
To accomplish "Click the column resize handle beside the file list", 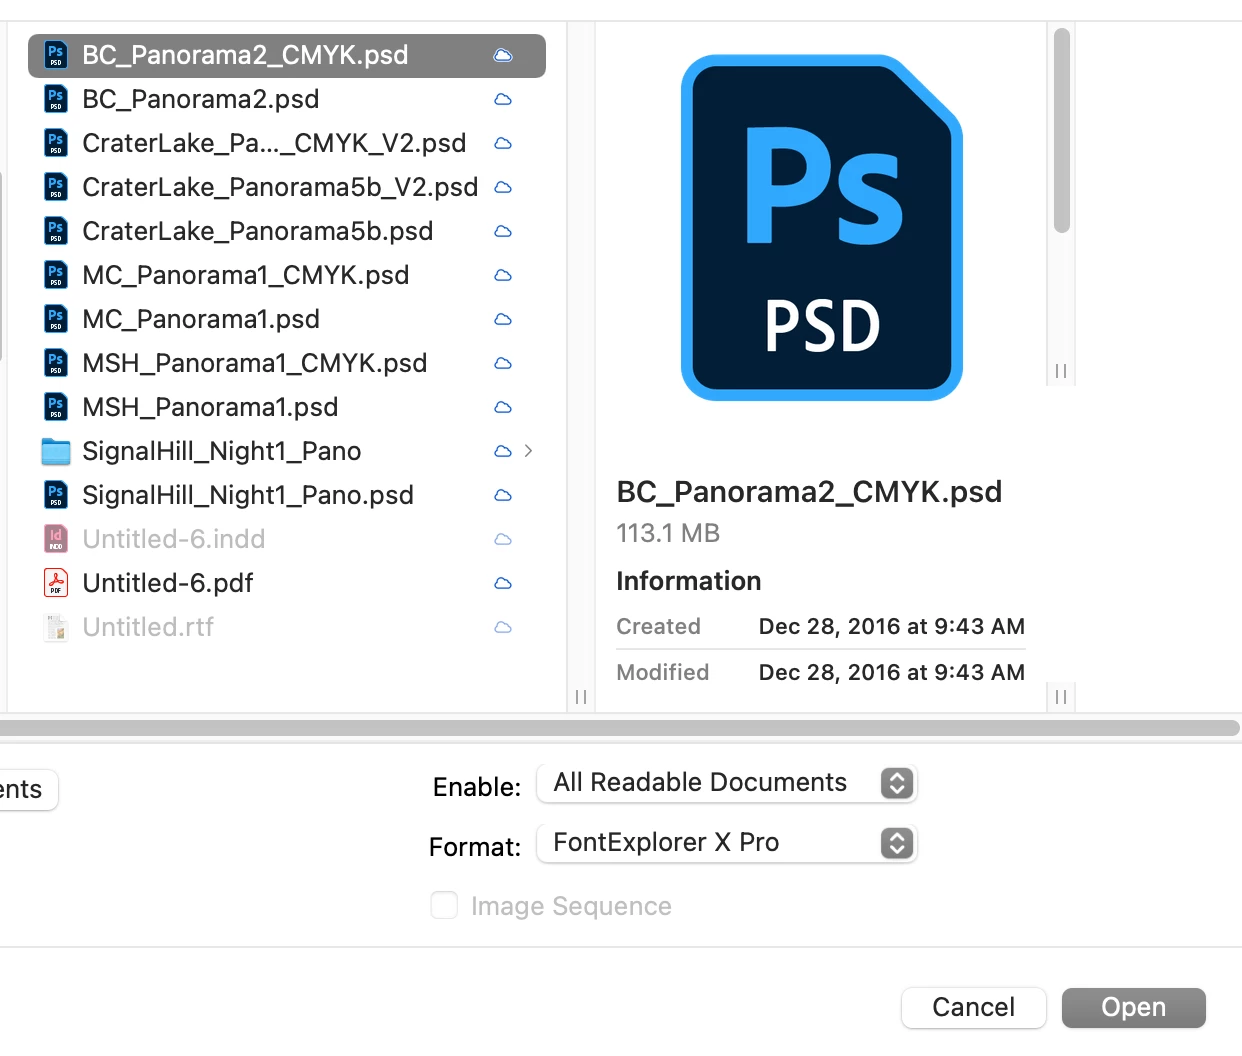I will (x=581, y=697).
